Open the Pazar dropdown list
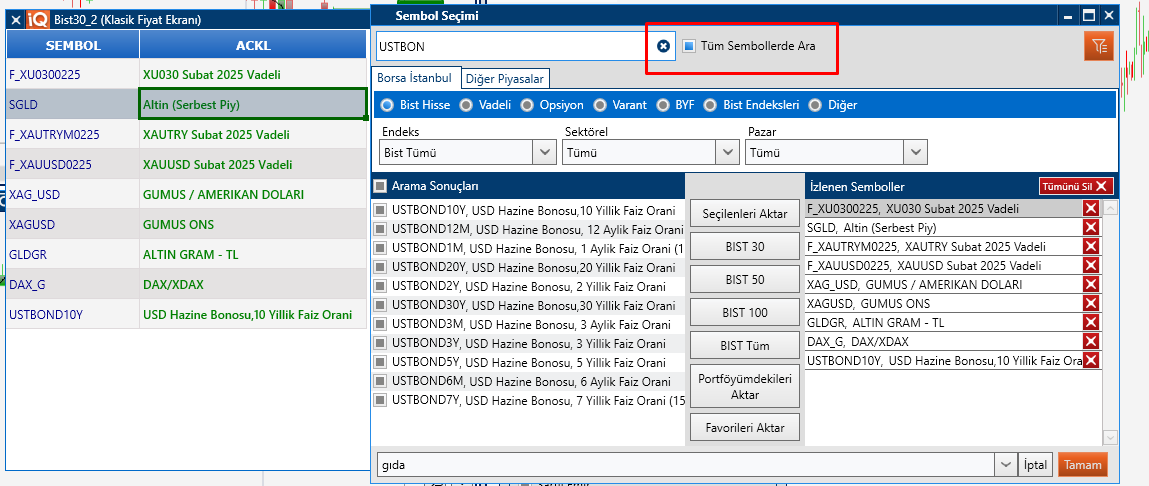 (915, 152)
